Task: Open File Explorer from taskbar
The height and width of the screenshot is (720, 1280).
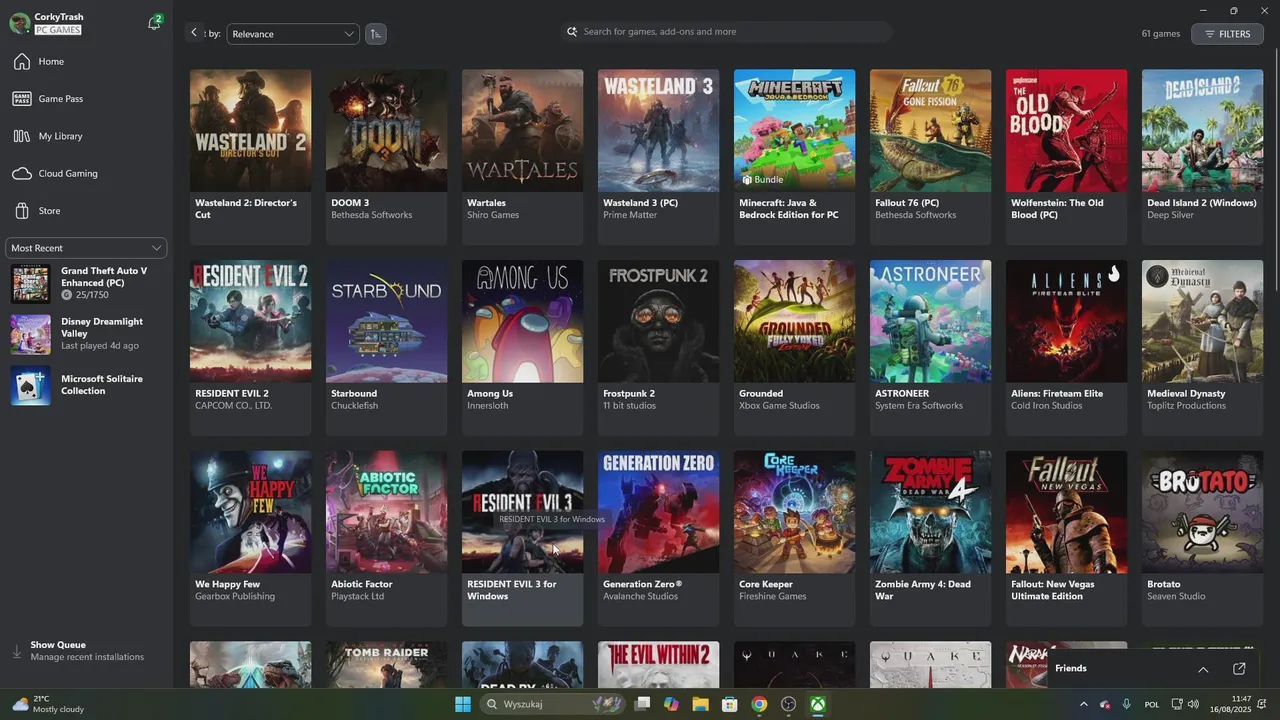Action: 700,704
